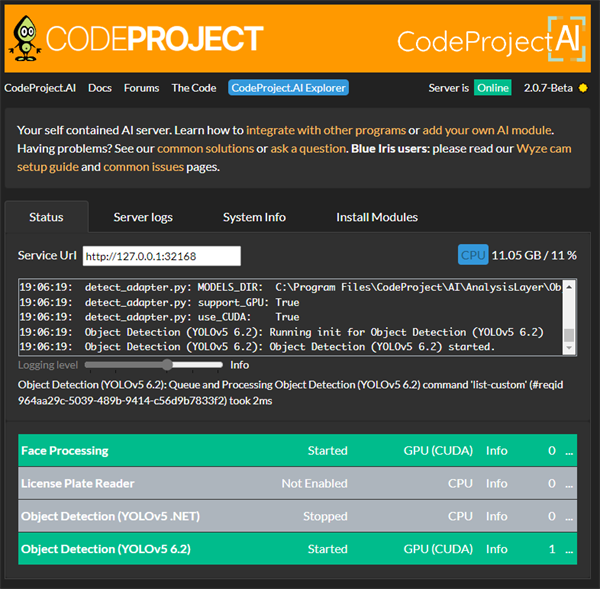Viewport: 600px width, 589px height.
Task: Click log panel scroll up arrow
Action: pyautogui.click(x=569, y=287)
